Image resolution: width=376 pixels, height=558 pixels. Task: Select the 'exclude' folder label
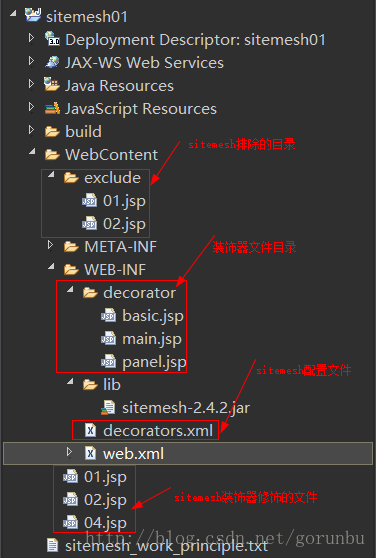(x=112, y=178)
